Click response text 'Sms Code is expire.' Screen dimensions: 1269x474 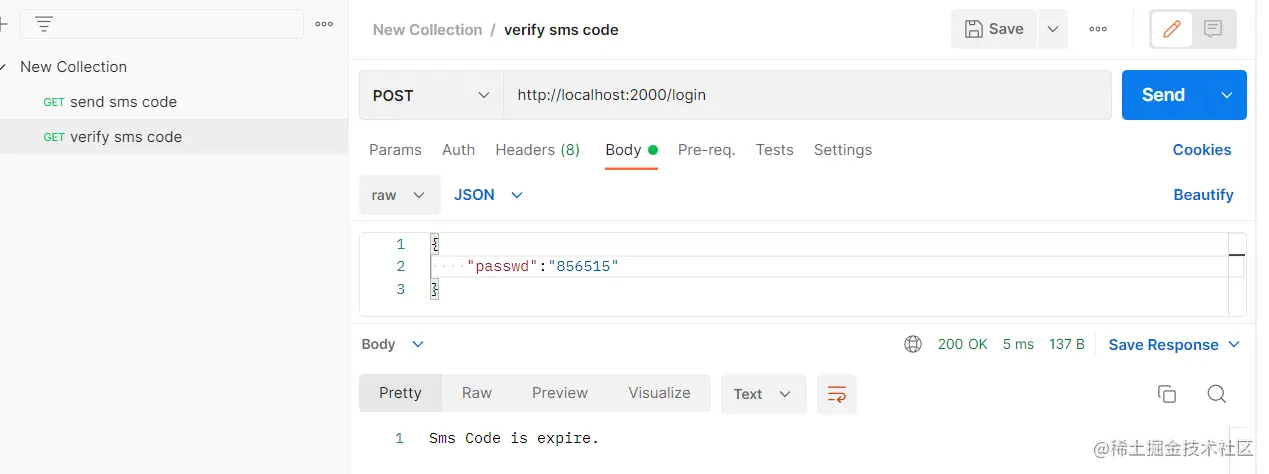514,438
